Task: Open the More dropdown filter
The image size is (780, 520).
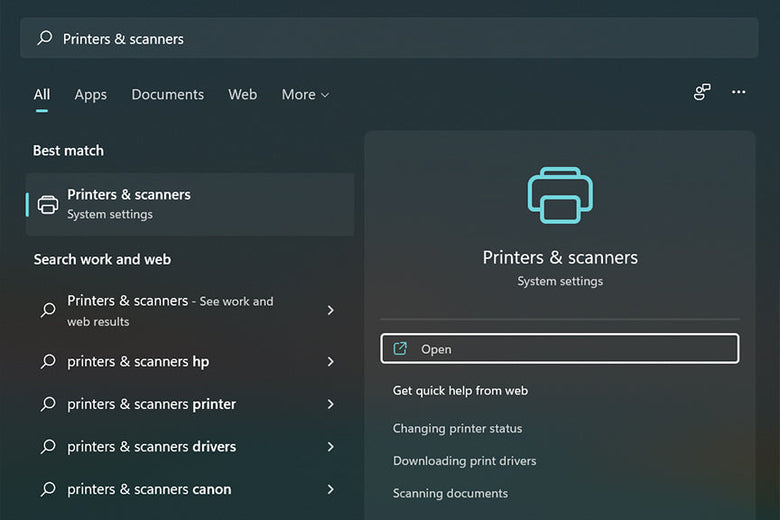Action: click(x=305, y=95)
